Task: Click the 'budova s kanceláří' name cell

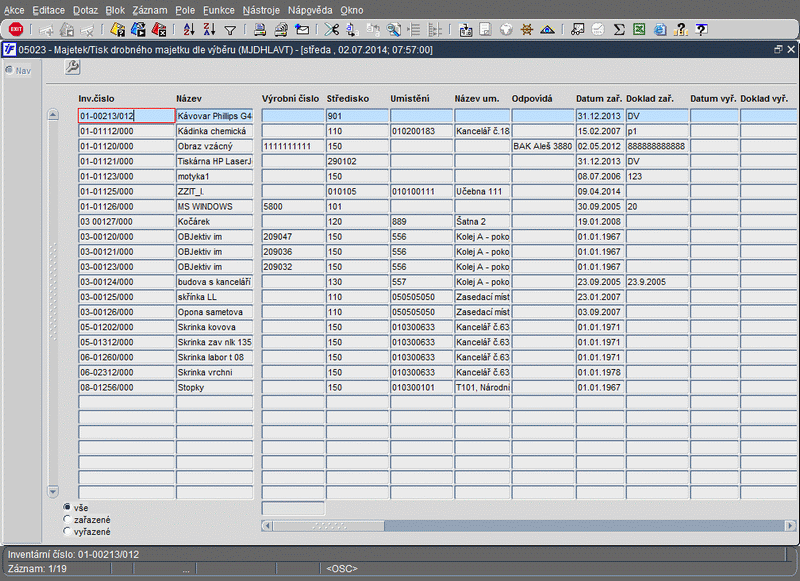Action: [x=214, y=282]
